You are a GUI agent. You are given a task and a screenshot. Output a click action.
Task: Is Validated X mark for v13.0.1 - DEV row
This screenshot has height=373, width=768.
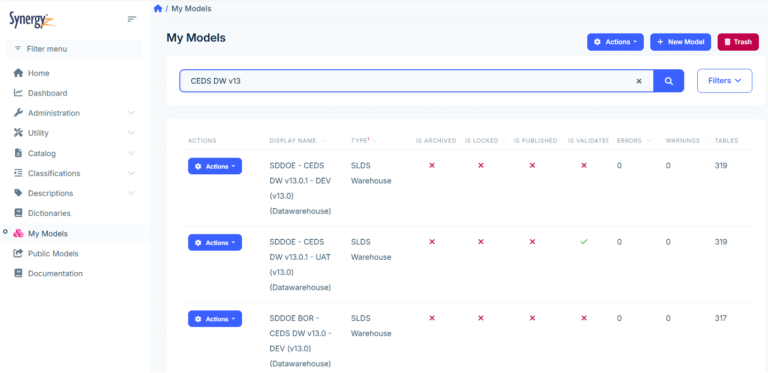tap(584, 166)
